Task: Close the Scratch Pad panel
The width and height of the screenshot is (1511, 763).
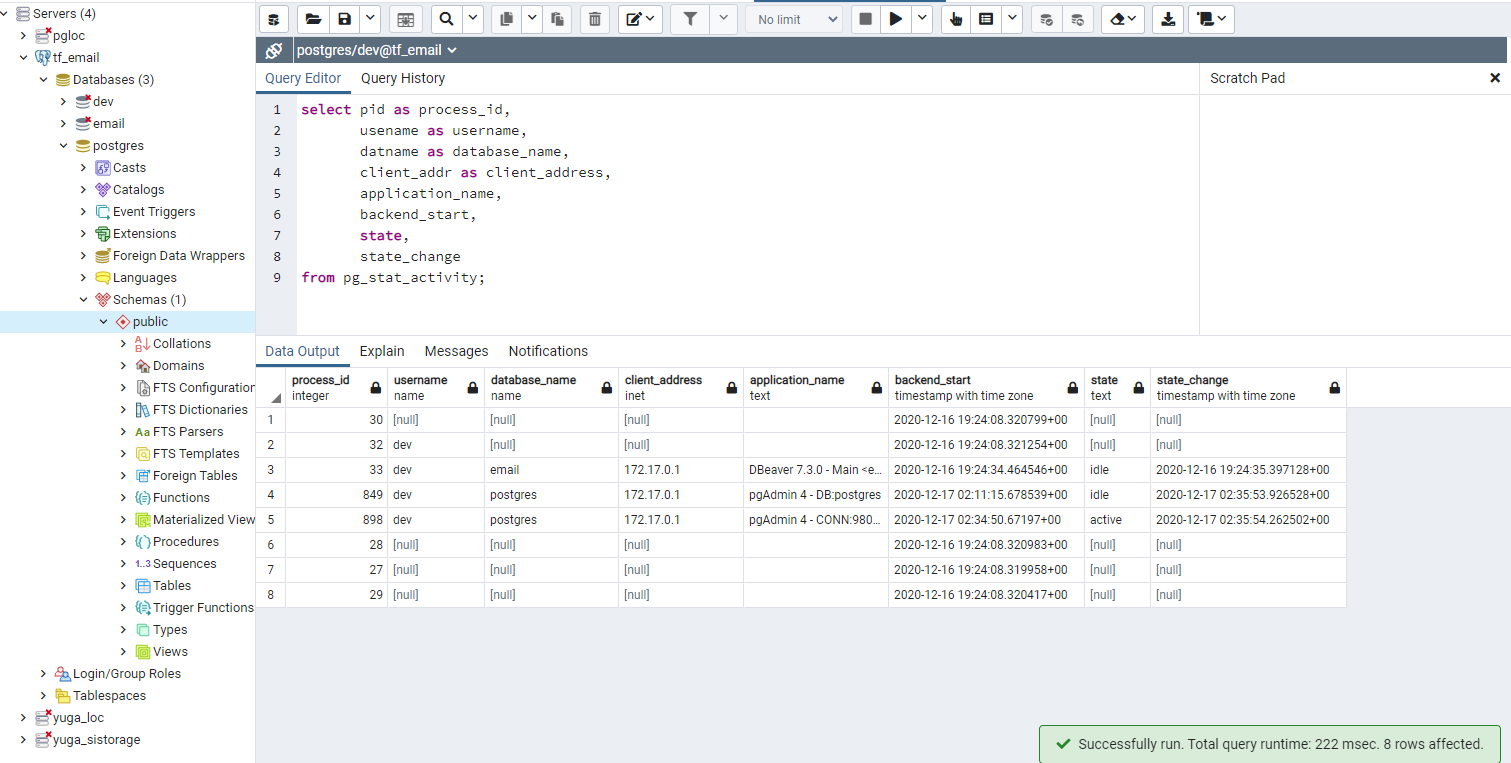Action: 1495,78
